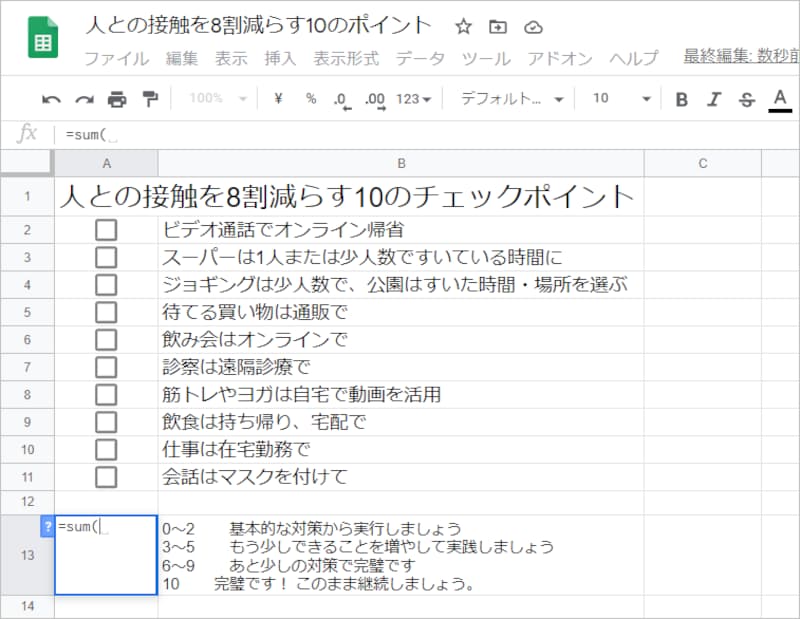Check the box beside 飲み会はオンラインで

(x=108, y=340)
